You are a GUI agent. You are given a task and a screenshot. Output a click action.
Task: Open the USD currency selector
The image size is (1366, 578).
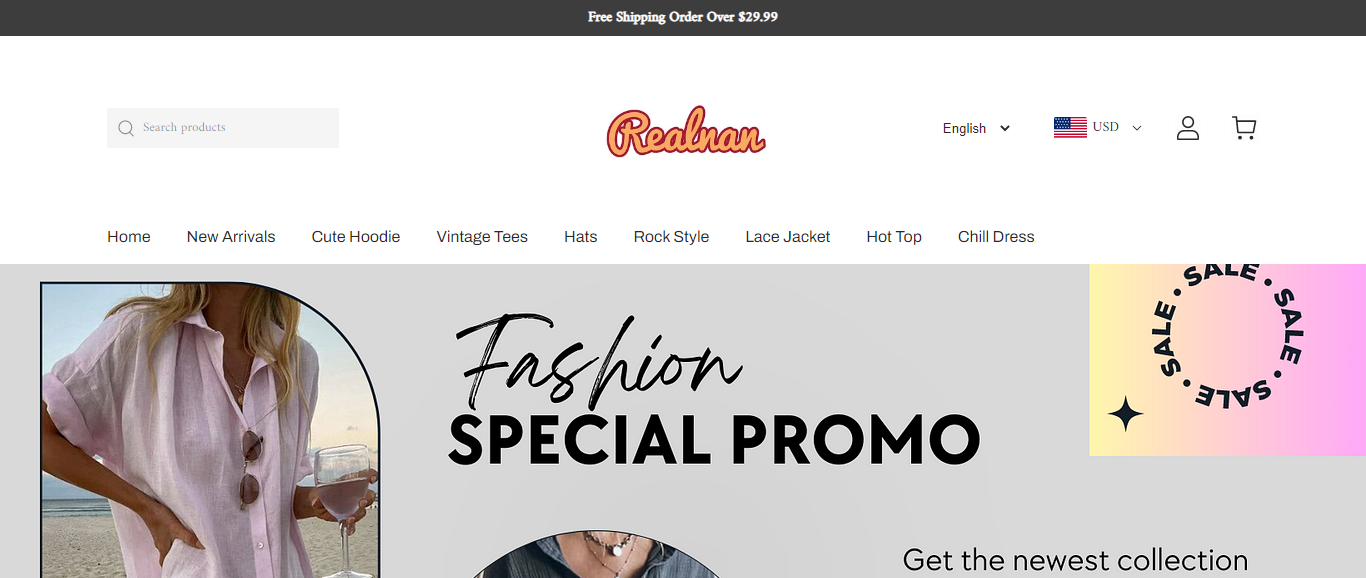tap(1098, 127)
